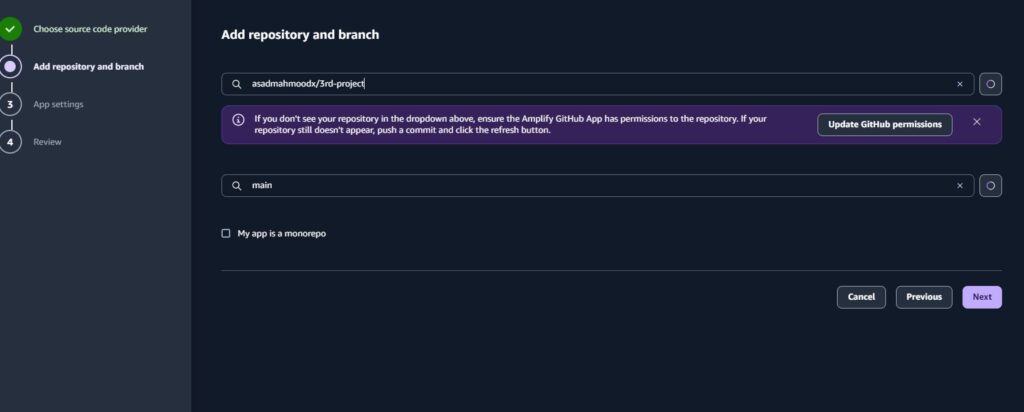This screenshot has height=412, width=1024.
Task: Click the Next button
Action: 982,297
